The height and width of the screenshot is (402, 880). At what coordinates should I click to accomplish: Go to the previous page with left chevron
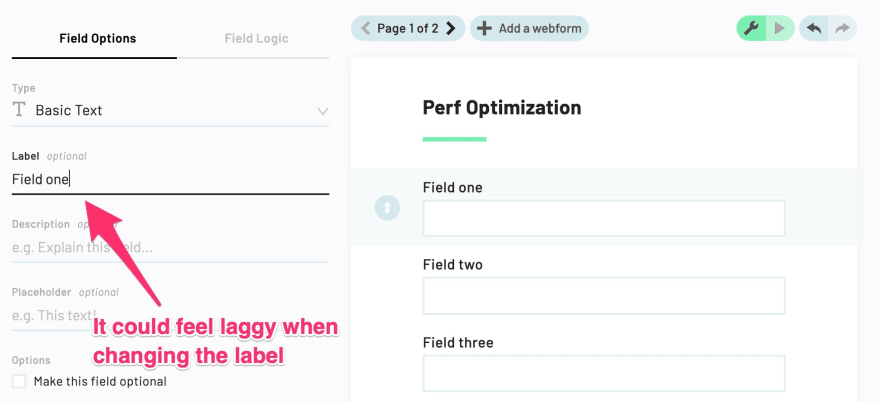point(365,28)
